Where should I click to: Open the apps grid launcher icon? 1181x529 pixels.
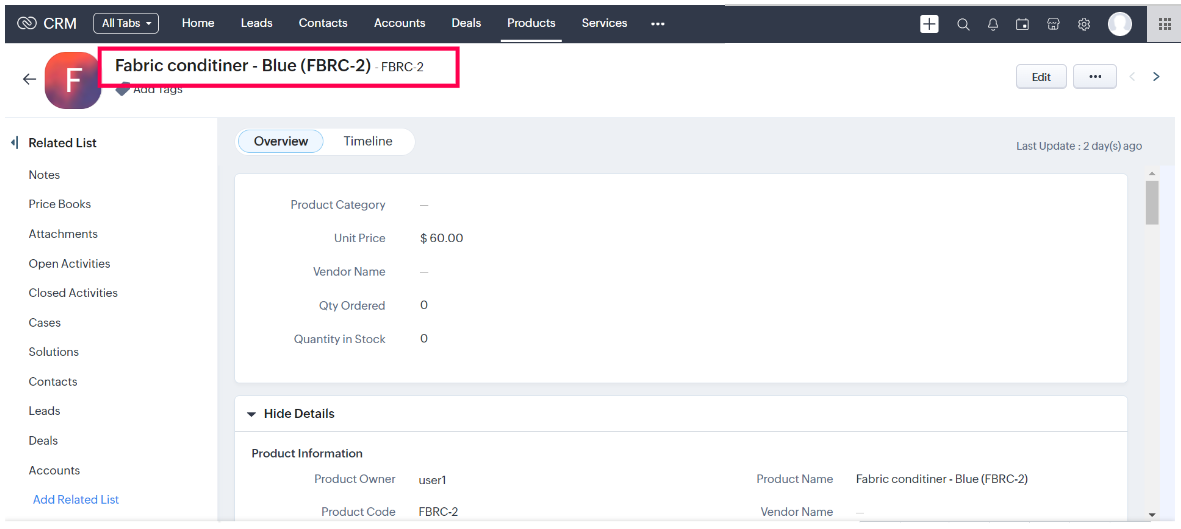pos(1164,24)
